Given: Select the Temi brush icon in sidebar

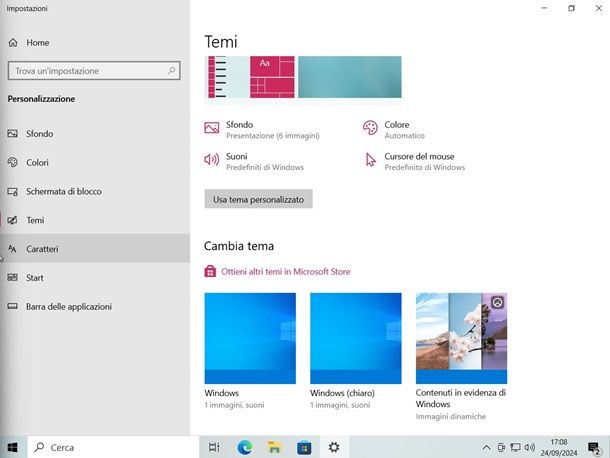Looking at the screenshot, I should coord(12,220).
